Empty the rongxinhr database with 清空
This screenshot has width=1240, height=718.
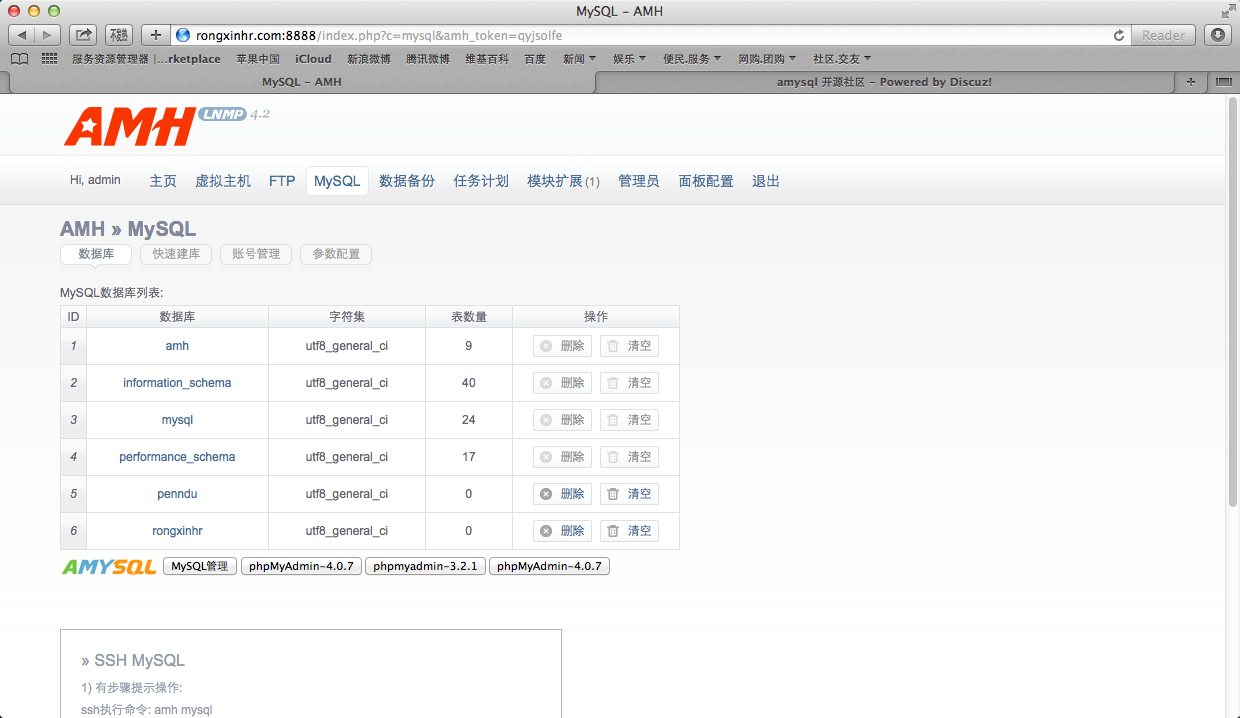pyautogui.click(x=629, y=531)
